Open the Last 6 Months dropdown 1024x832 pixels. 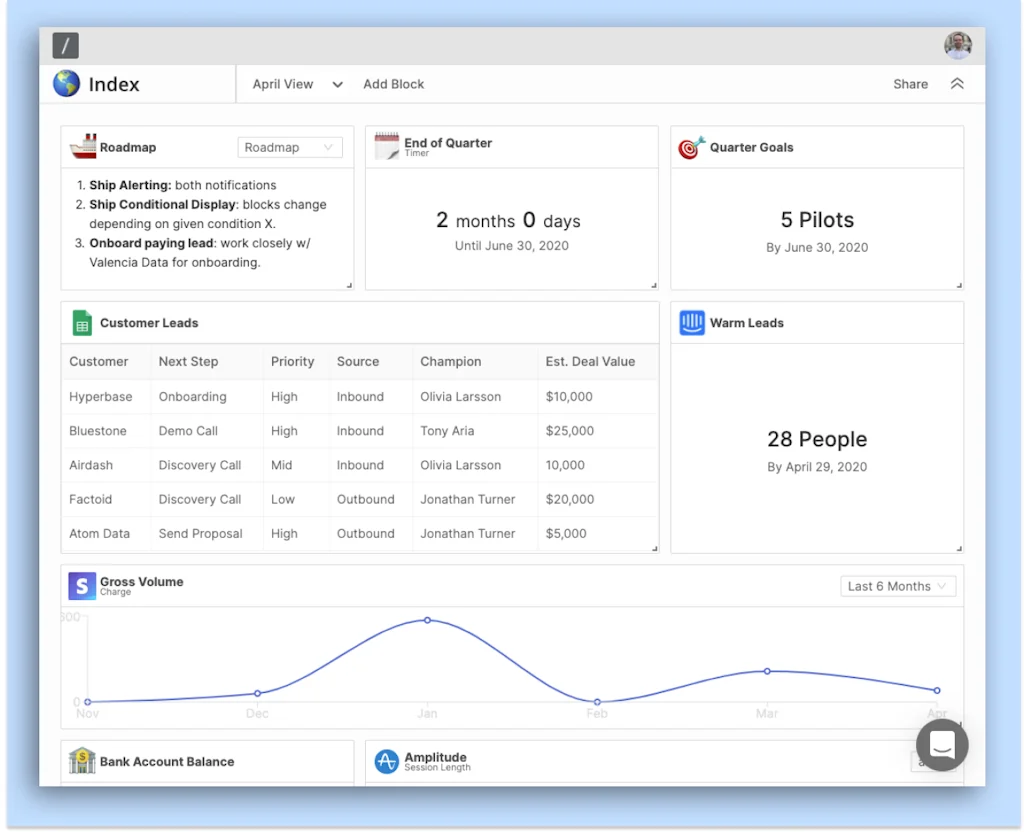tap(897, 586)
